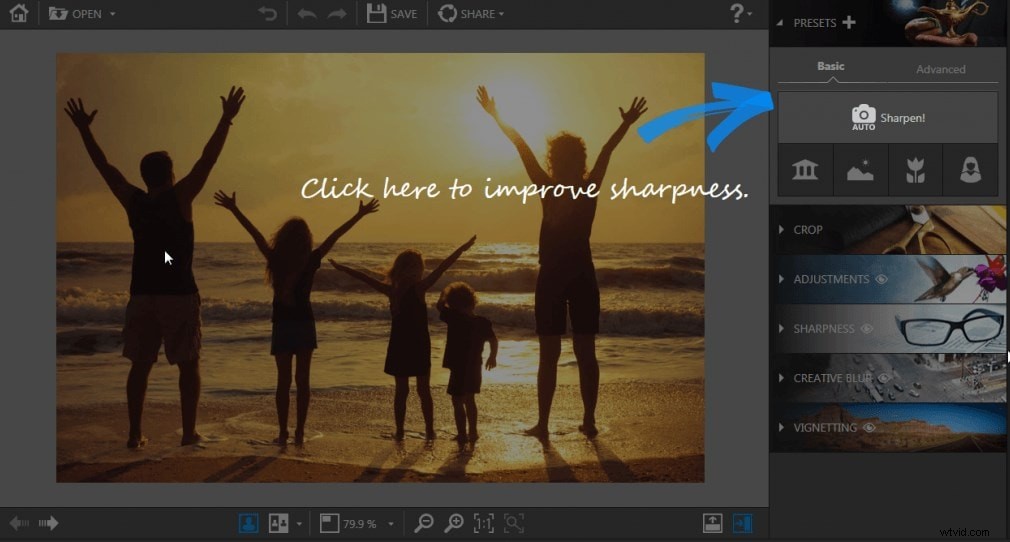This screenshot has height=542, width=1010.
Task: Set zoom to actual size 1:1
Action: tap(484, 523)
